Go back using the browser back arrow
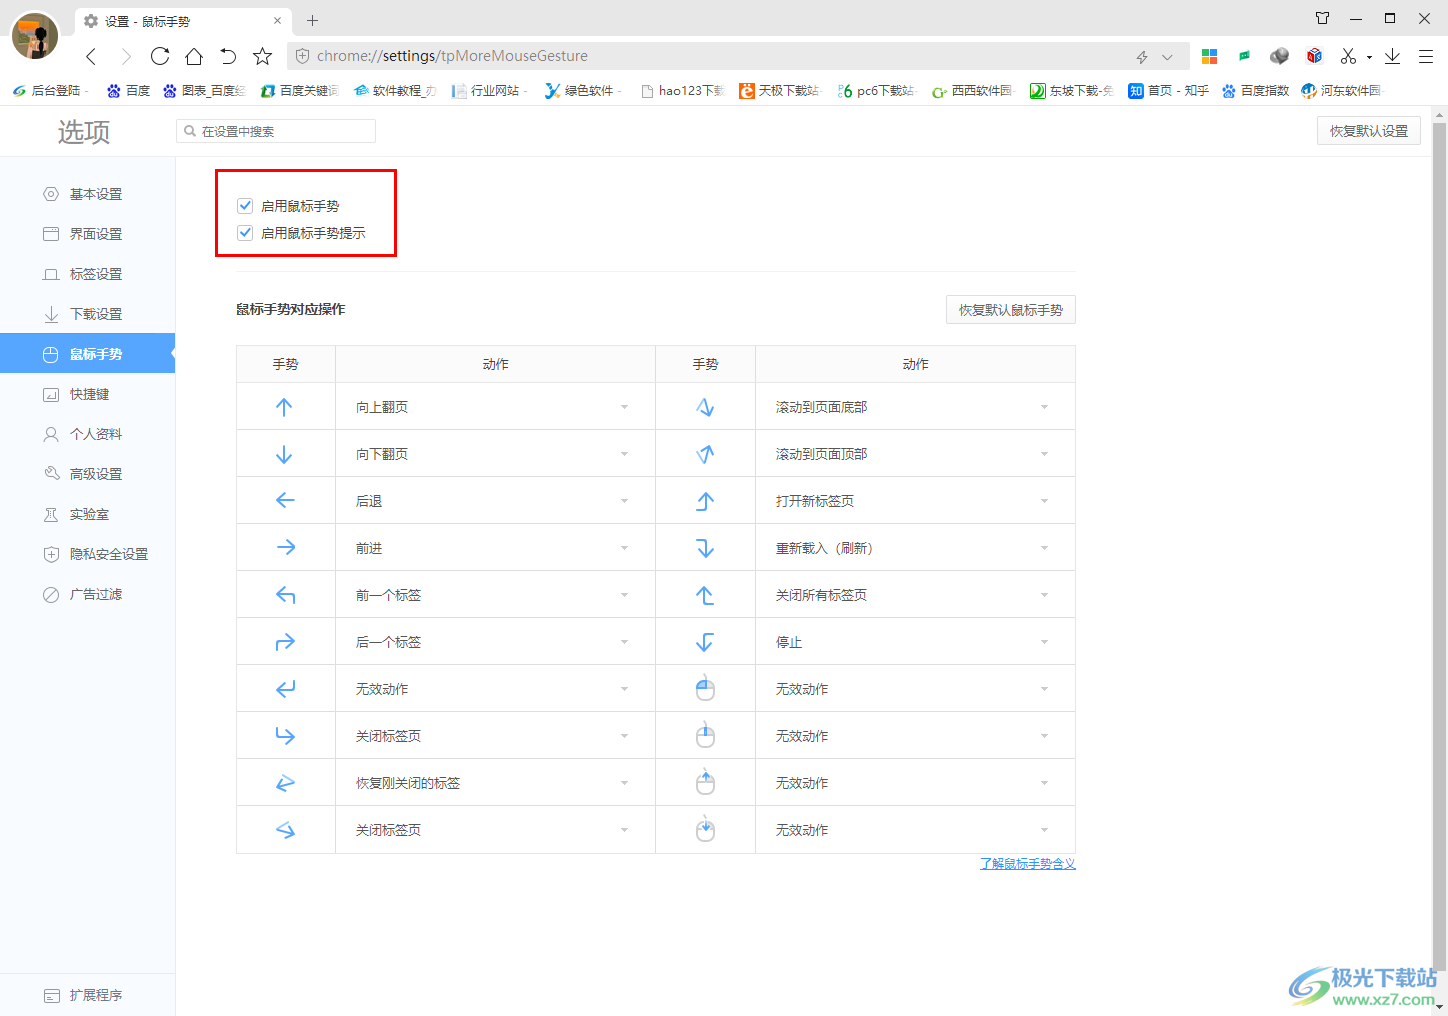 [91, 56]
